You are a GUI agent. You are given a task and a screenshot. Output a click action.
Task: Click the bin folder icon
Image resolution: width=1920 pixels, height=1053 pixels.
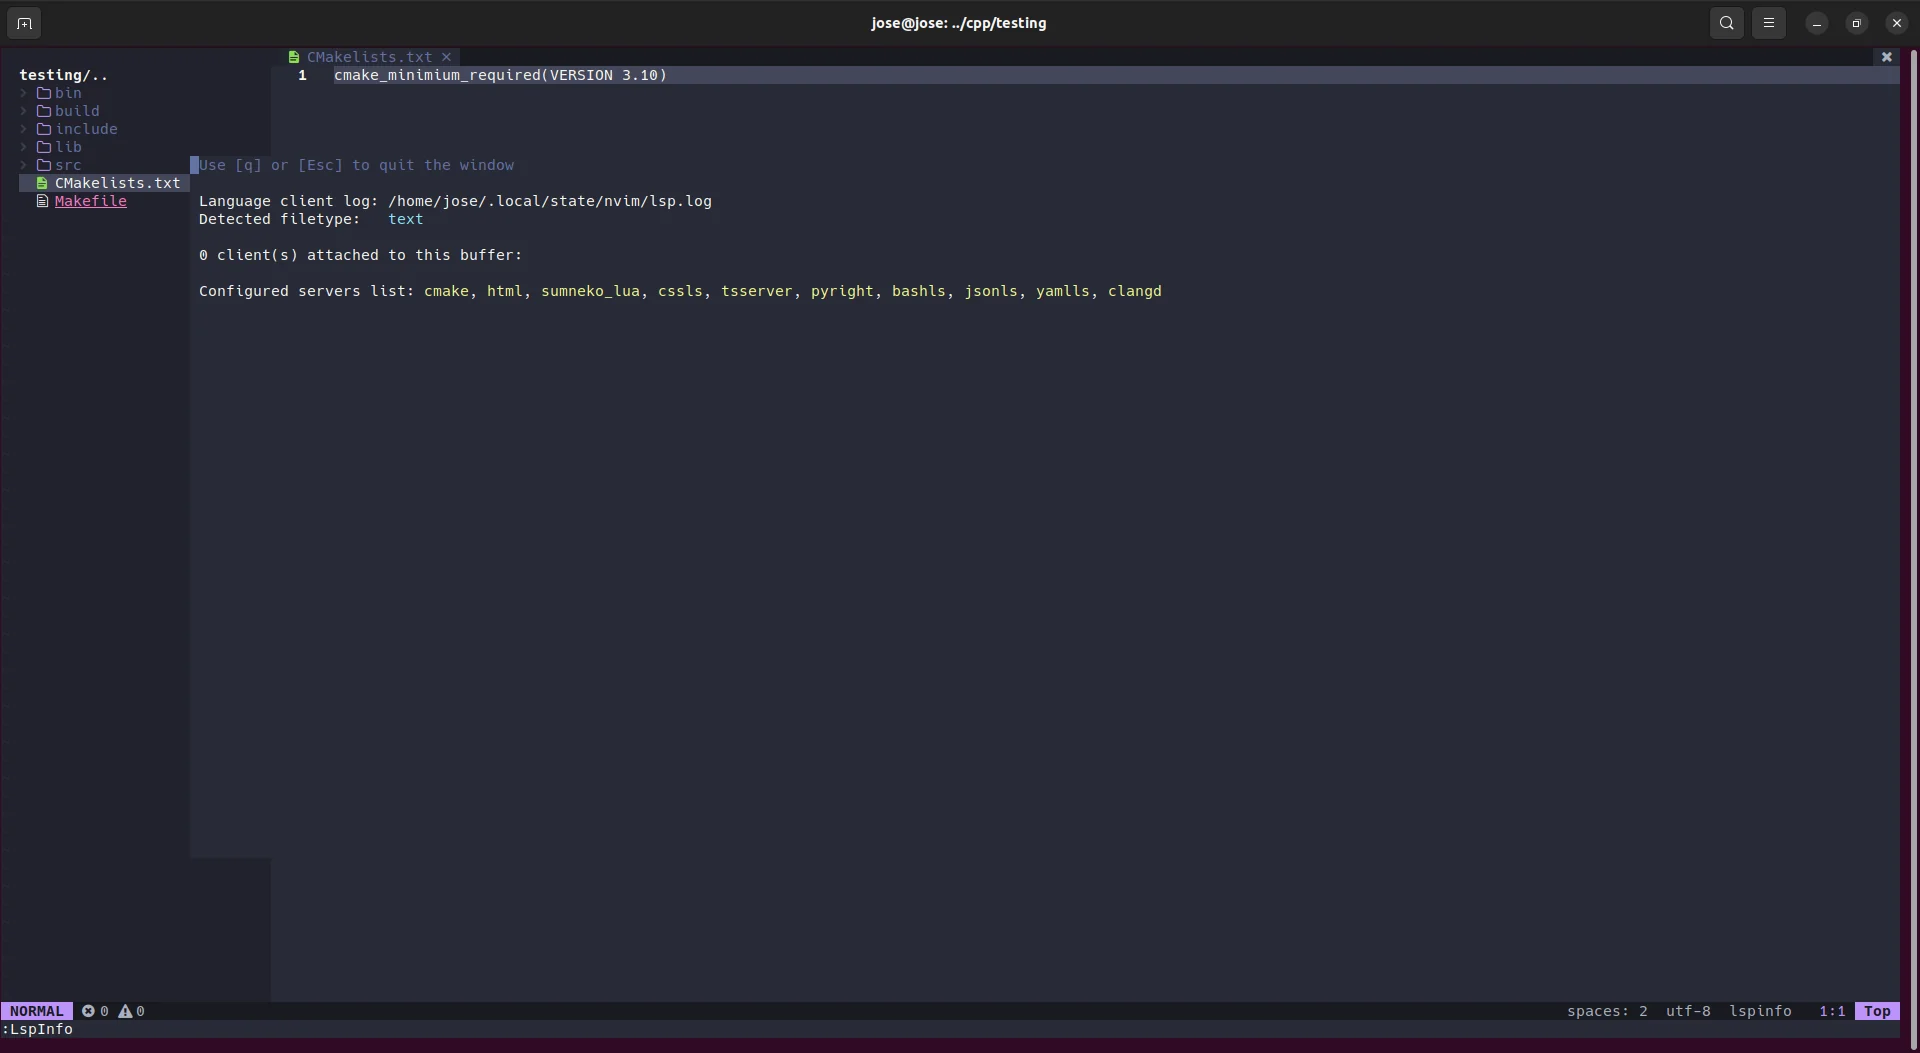click(43, 92)
